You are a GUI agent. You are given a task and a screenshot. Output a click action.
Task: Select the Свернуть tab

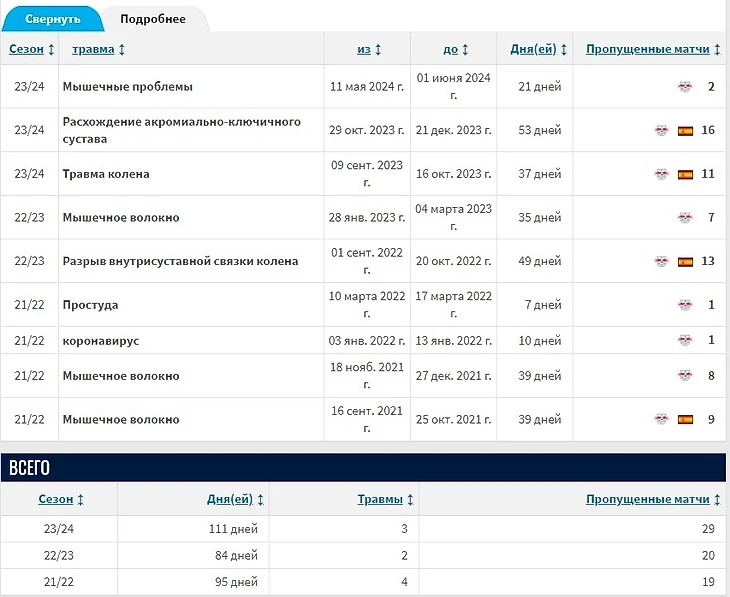tap(52, 19)
